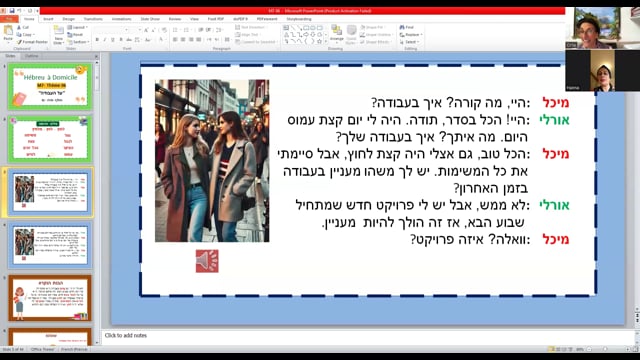
Task: Toggle Bold text formatting
Action: click(x=97, y=40)
